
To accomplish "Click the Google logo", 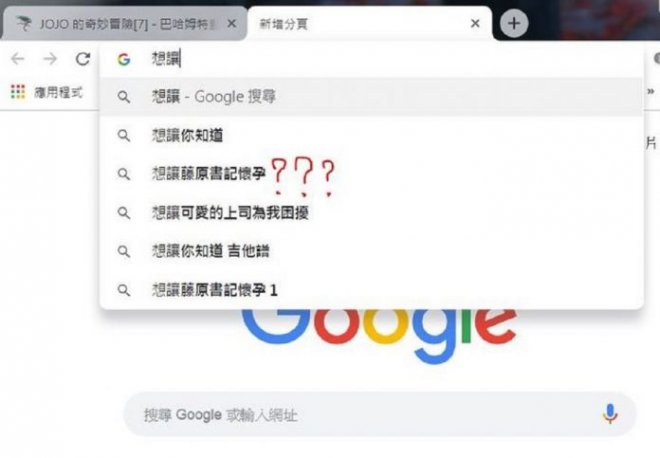I will coord(379,335).
